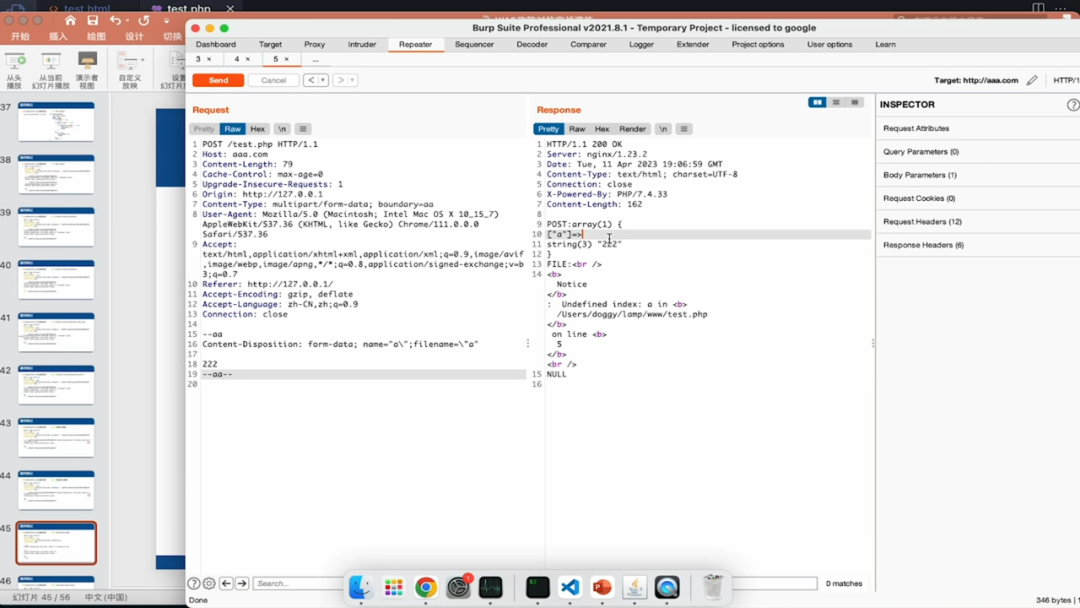The width and height of the screenshot is (1080, 608).
Task: Click the request search help icon
Action: (x=194, y=583)
